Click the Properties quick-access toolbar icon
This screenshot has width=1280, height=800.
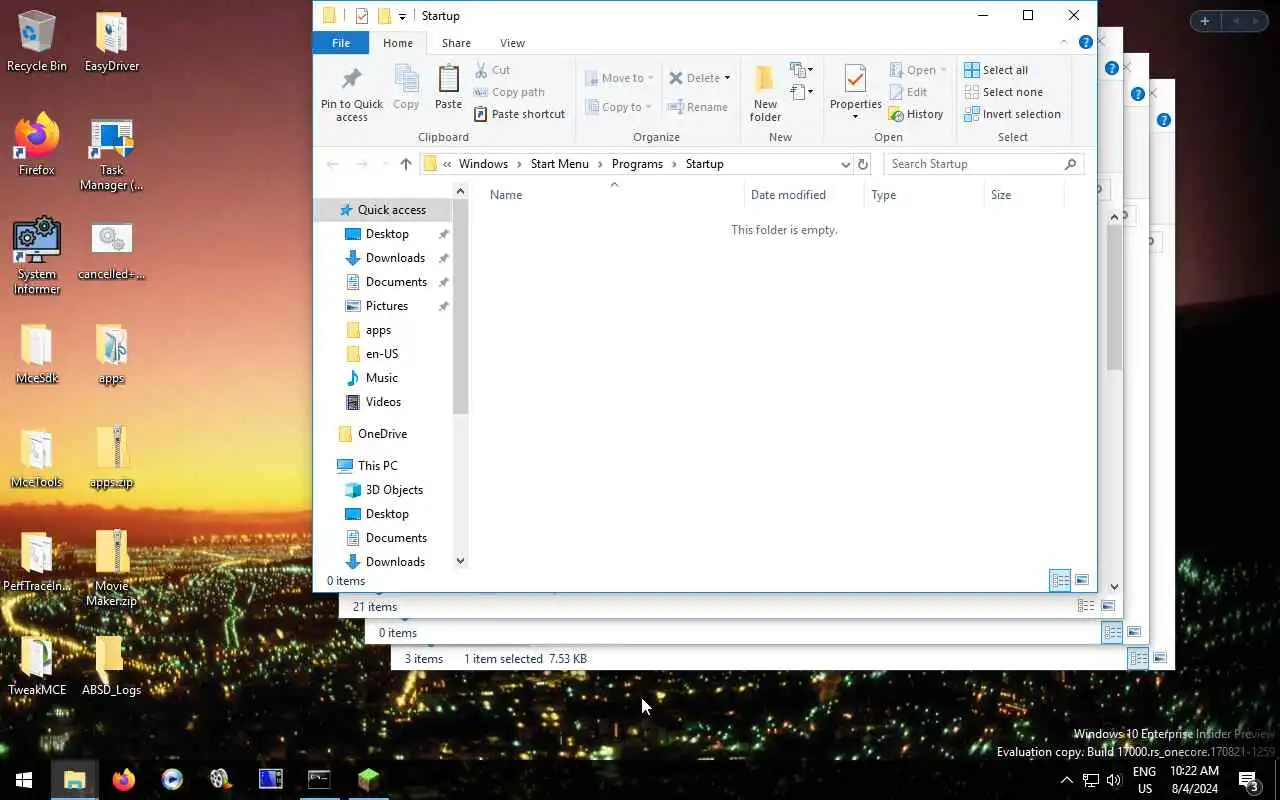click(x=362, y=16)
